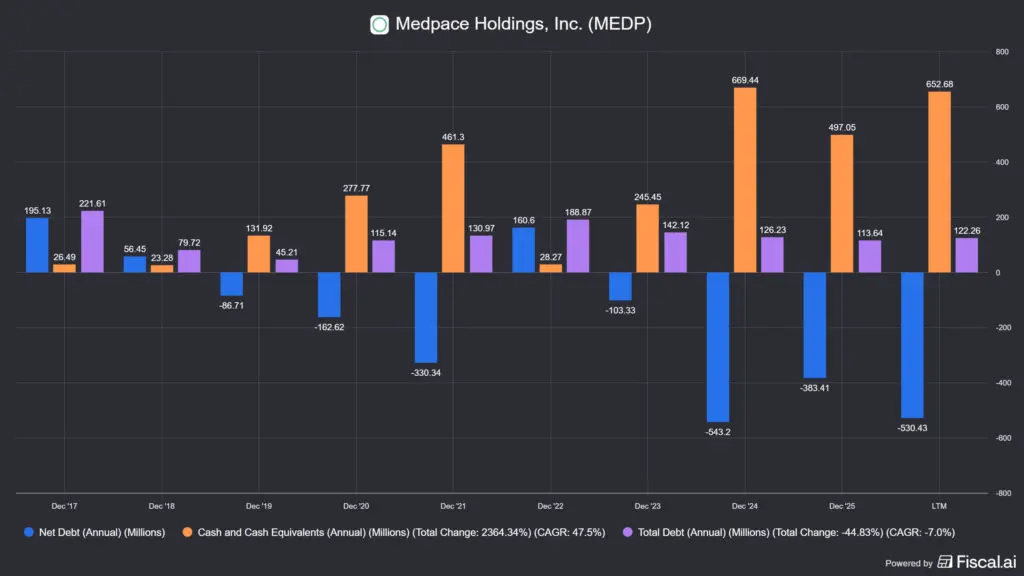
Task: Click the -162.62 net debt bar
Action: 329,295
